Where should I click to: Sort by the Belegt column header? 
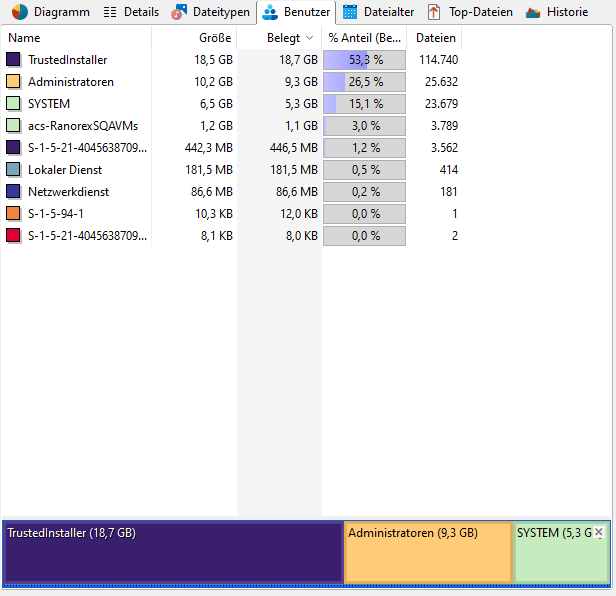point(279,38)
